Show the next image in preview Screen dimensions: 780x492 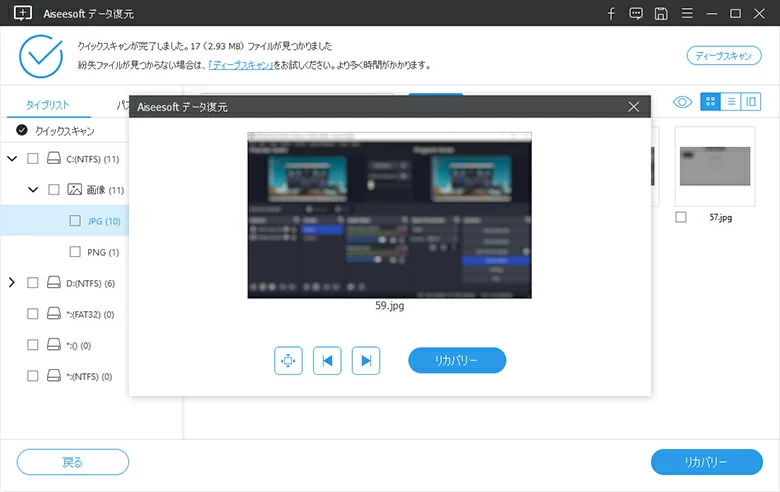366,361
